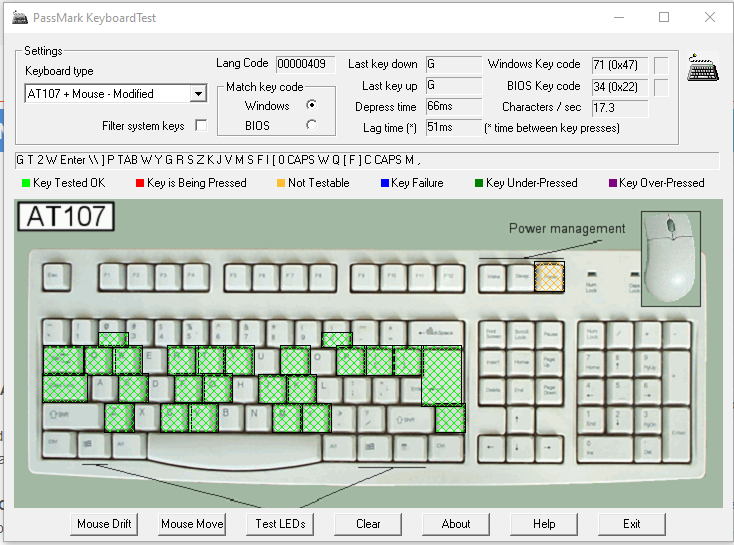Screen dimensions: 734x545
Task: Click the orange Not Testable swatch
Action: coord(281,183)
